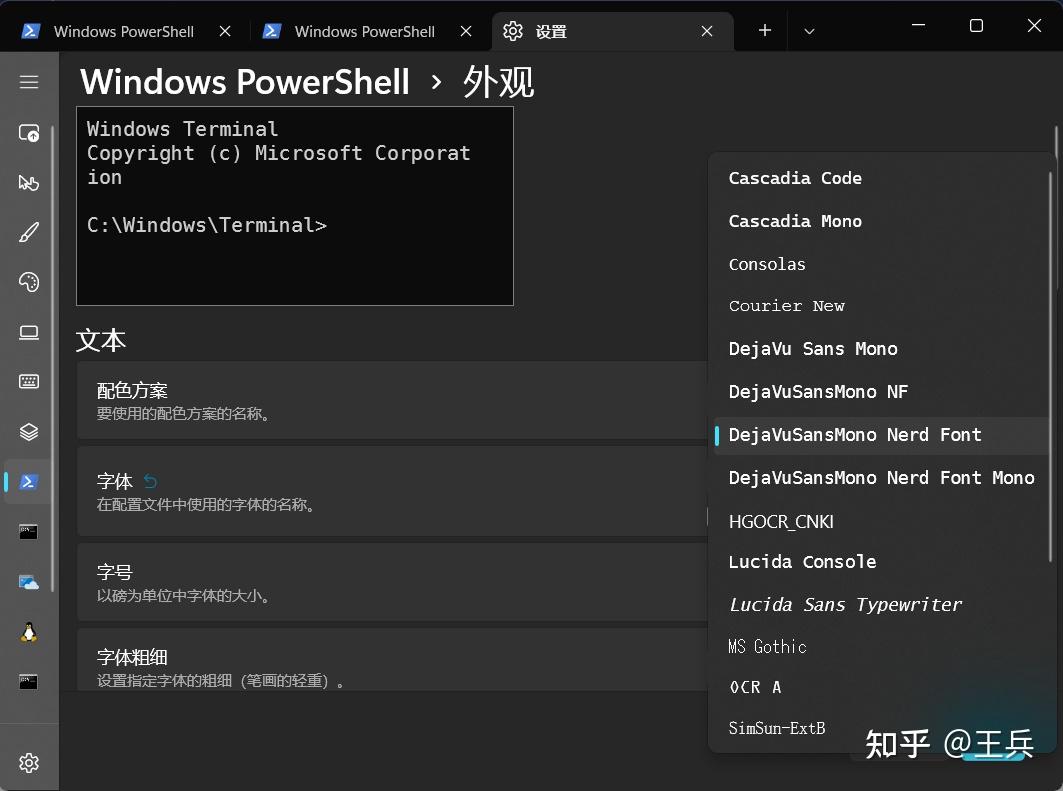
Task: Click the font list scrollbar
Action: click(x=1050, y=367)
